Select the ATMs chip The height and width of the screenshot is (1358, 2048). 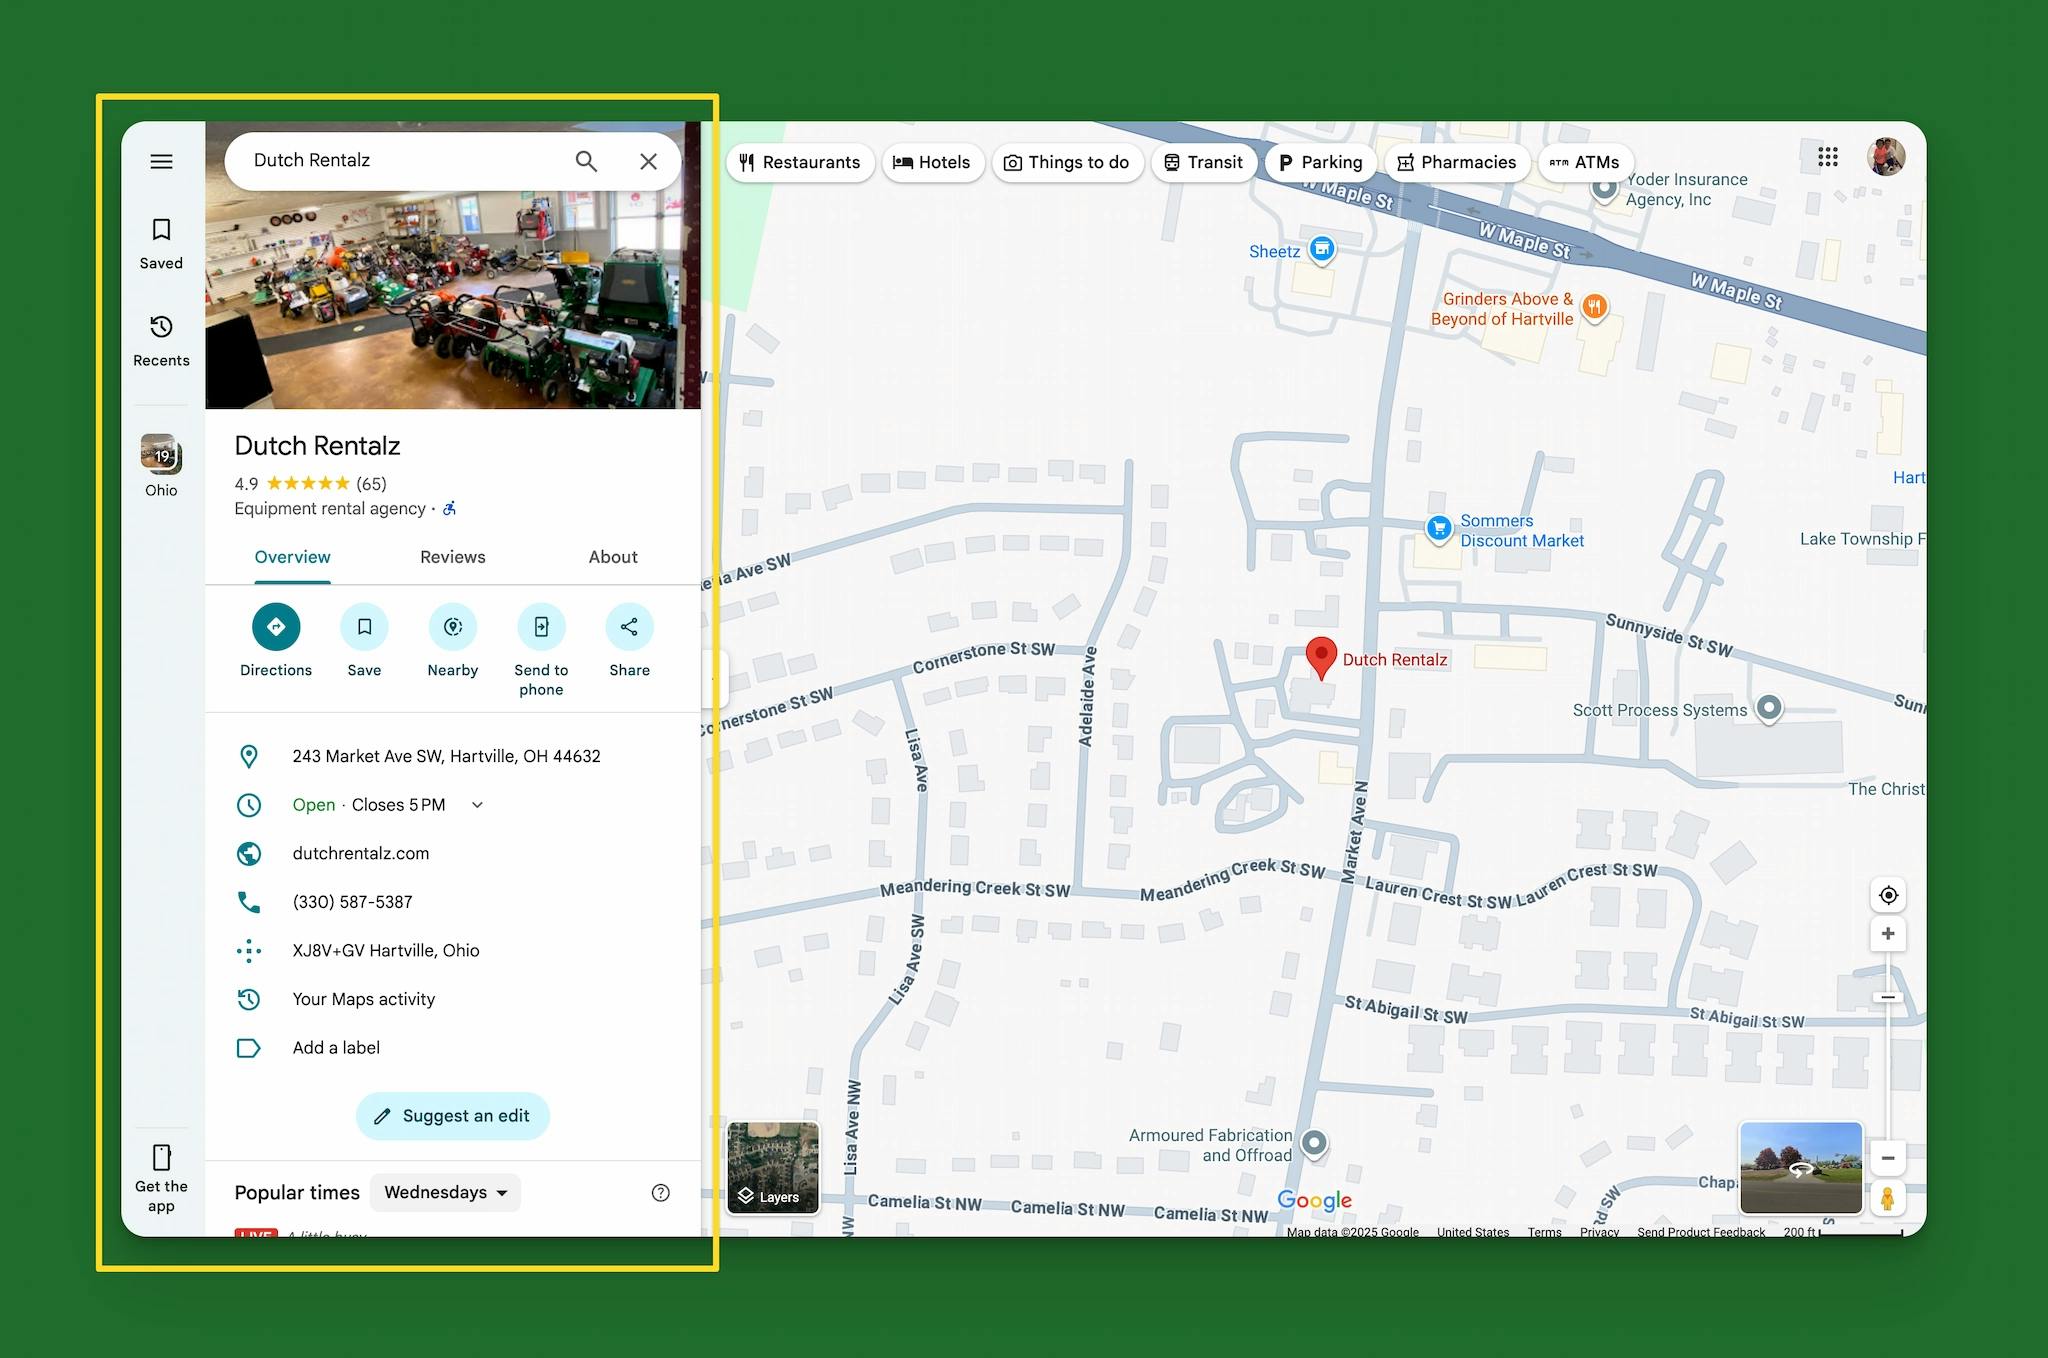click(1585, 162)
